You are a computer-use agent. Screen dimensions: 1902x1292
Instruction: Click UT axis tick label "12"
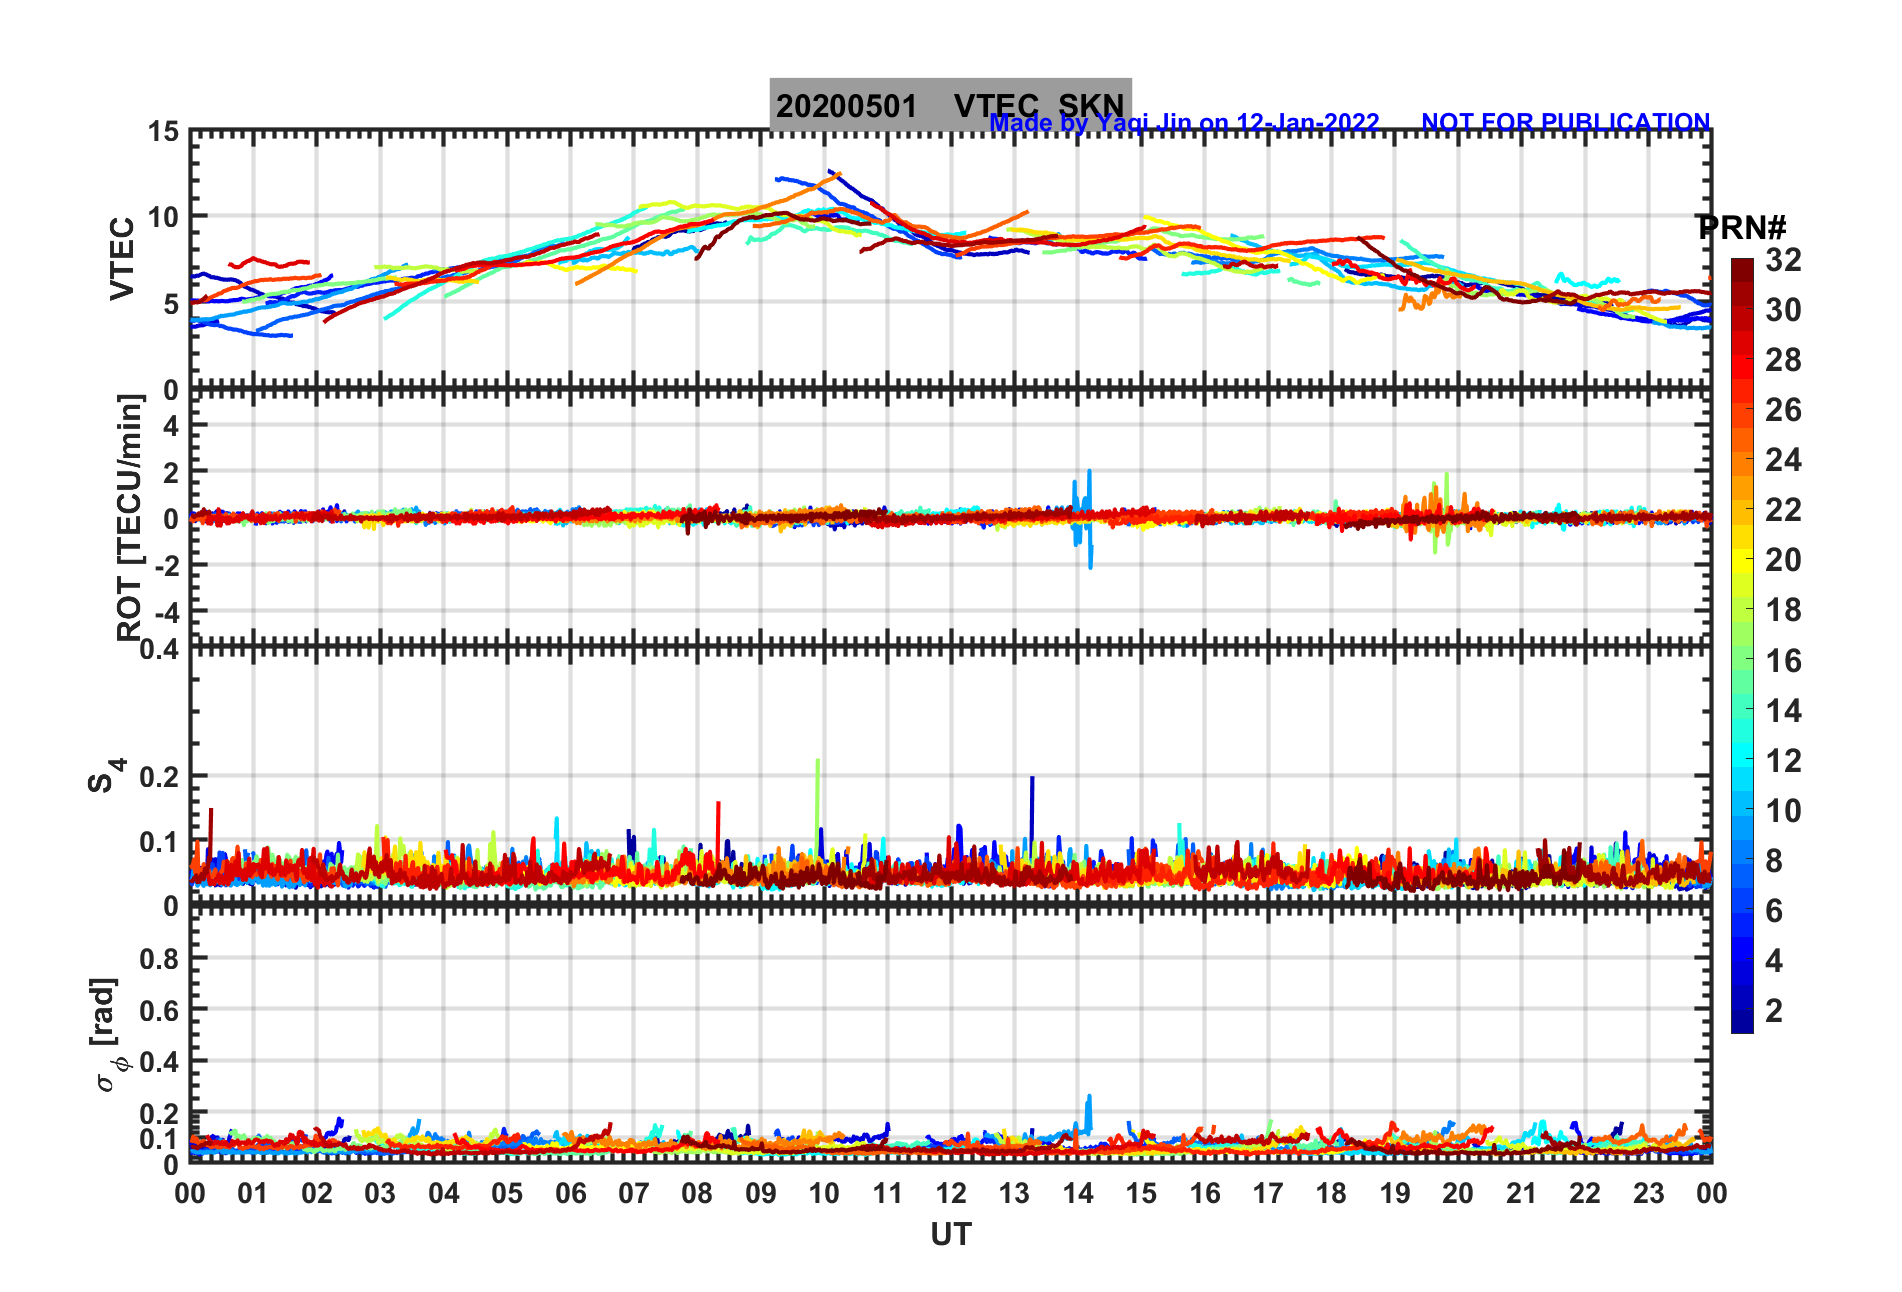pos(951,1193)
